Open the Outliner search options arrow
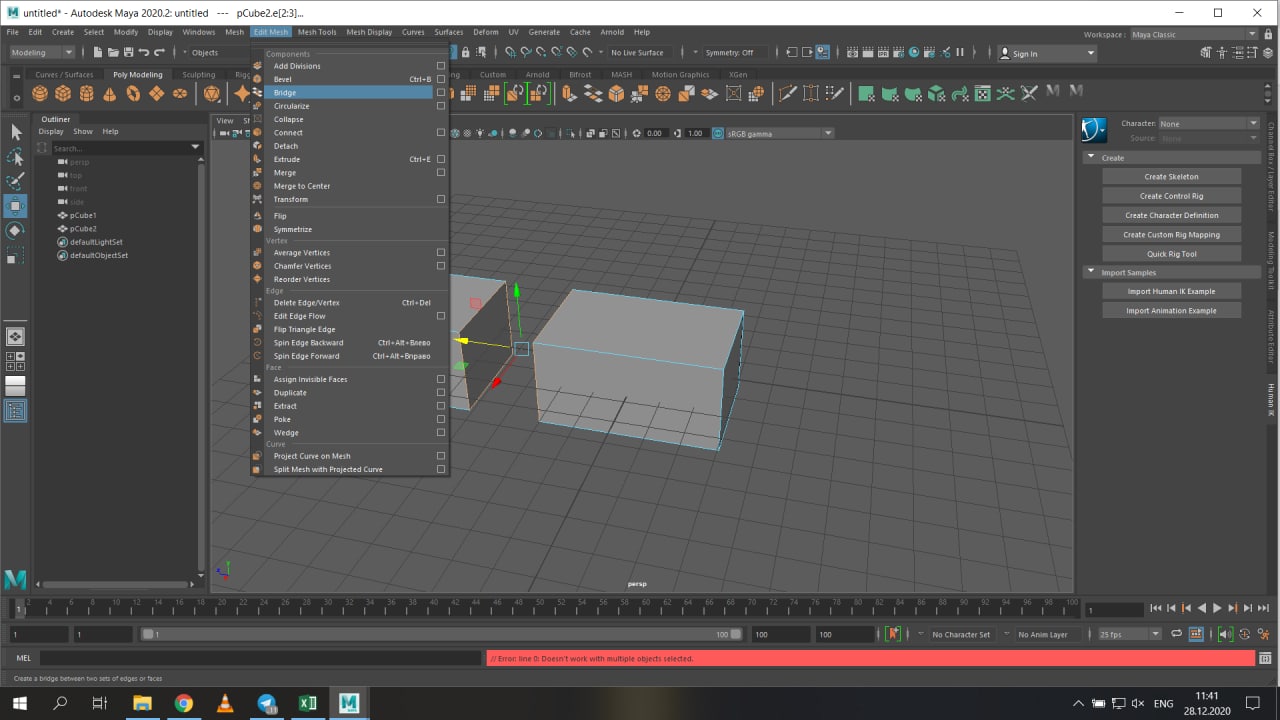 coord(195,148)
